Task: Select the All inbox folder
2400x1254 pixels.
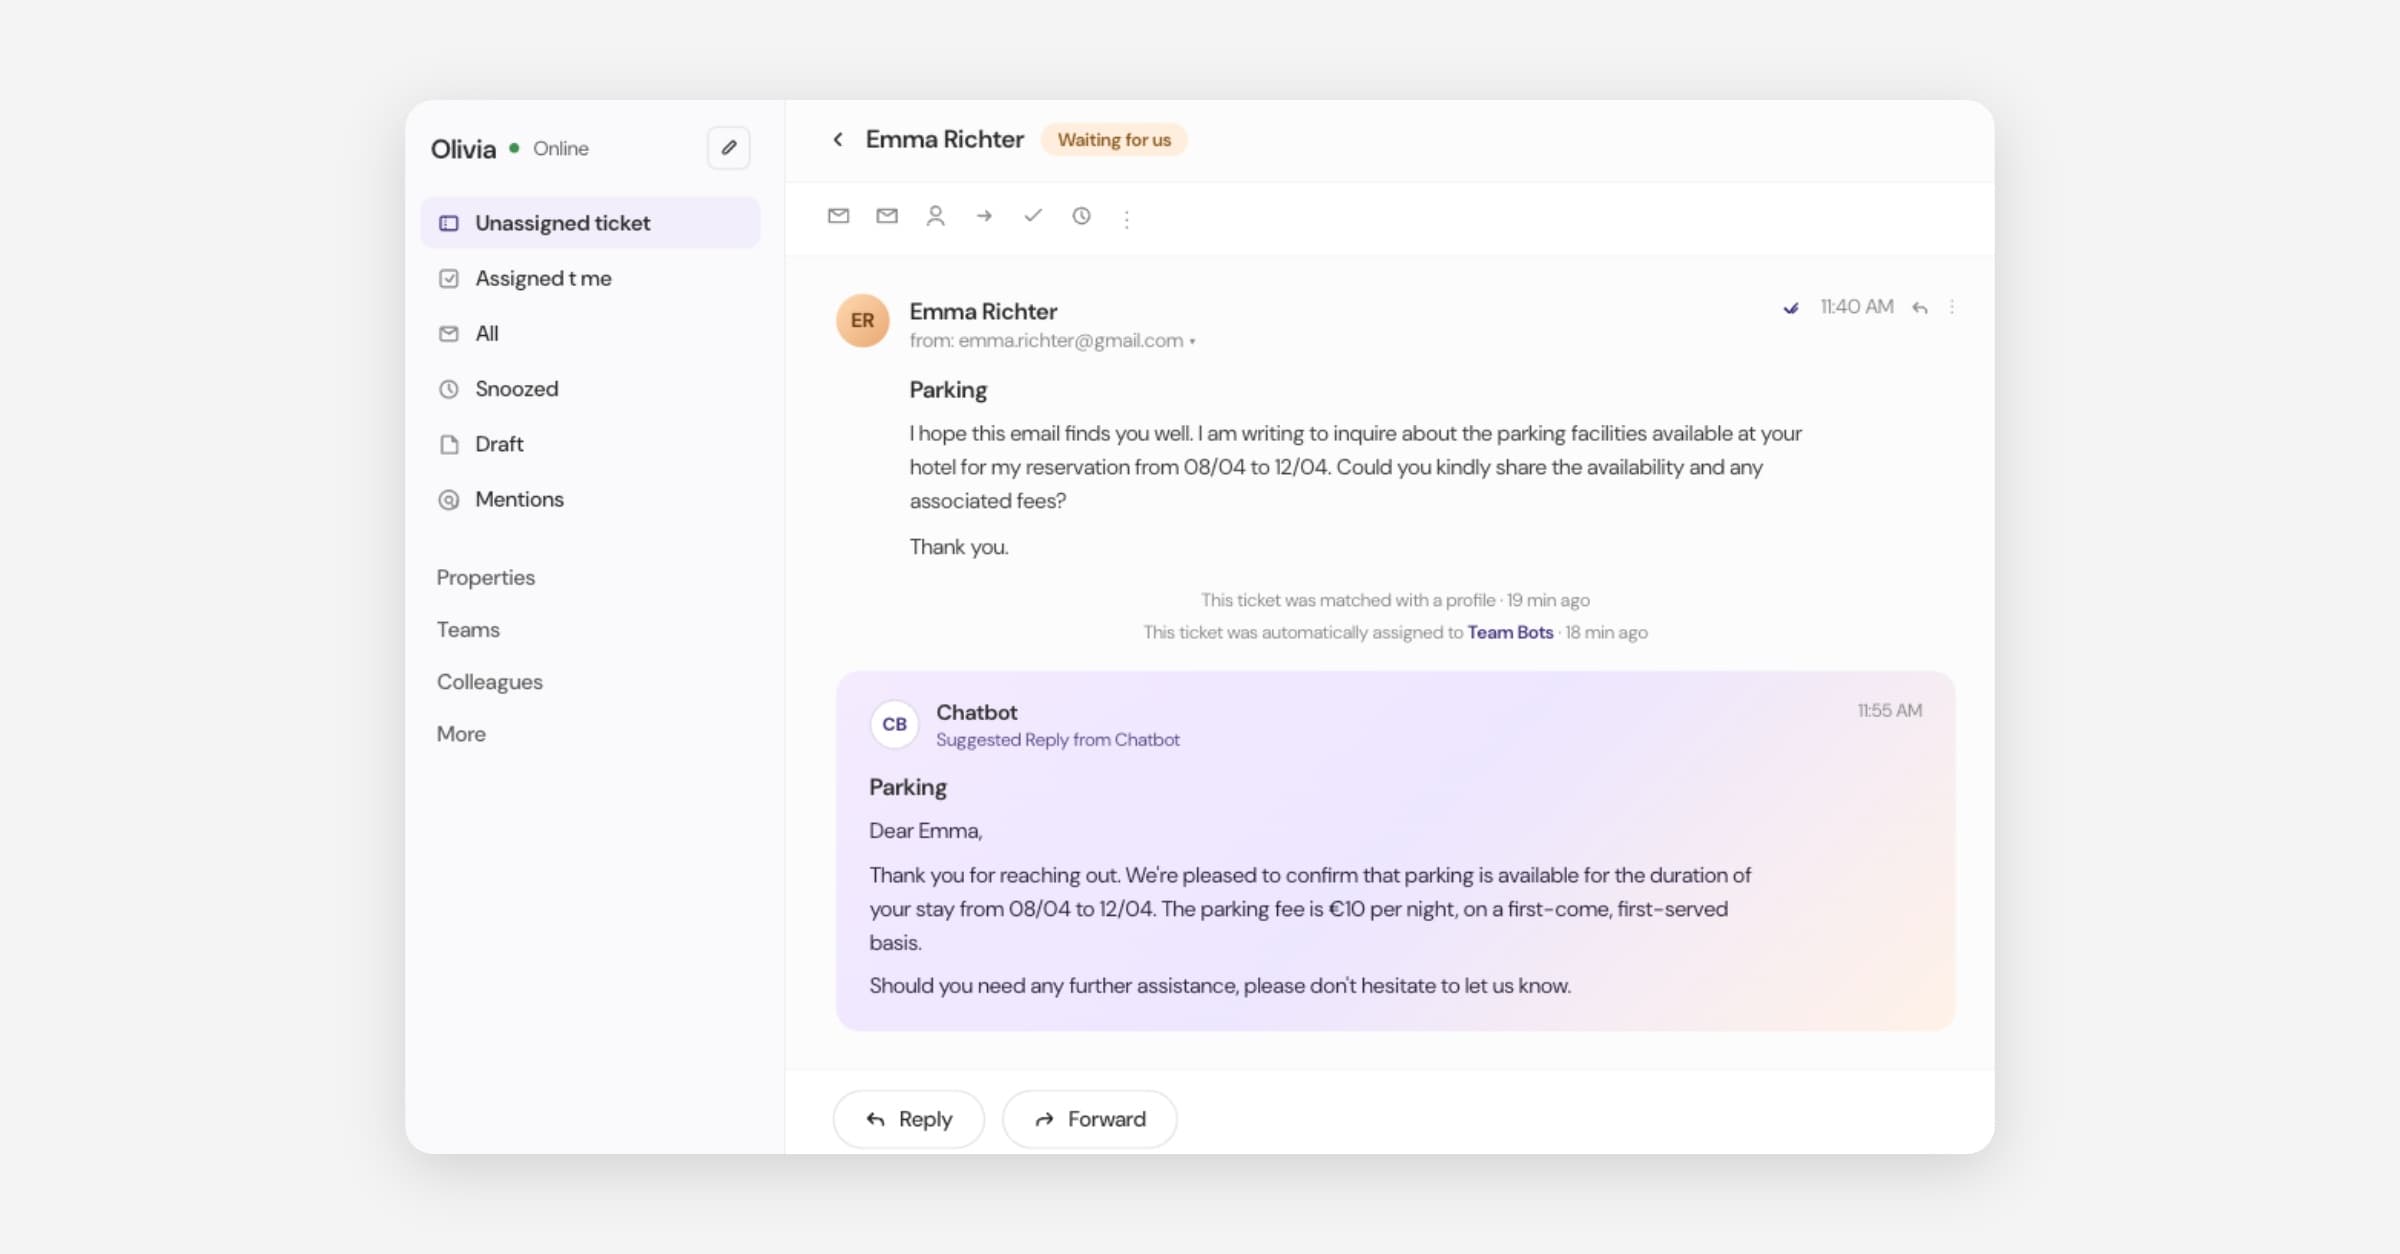Action: (591, 333)
